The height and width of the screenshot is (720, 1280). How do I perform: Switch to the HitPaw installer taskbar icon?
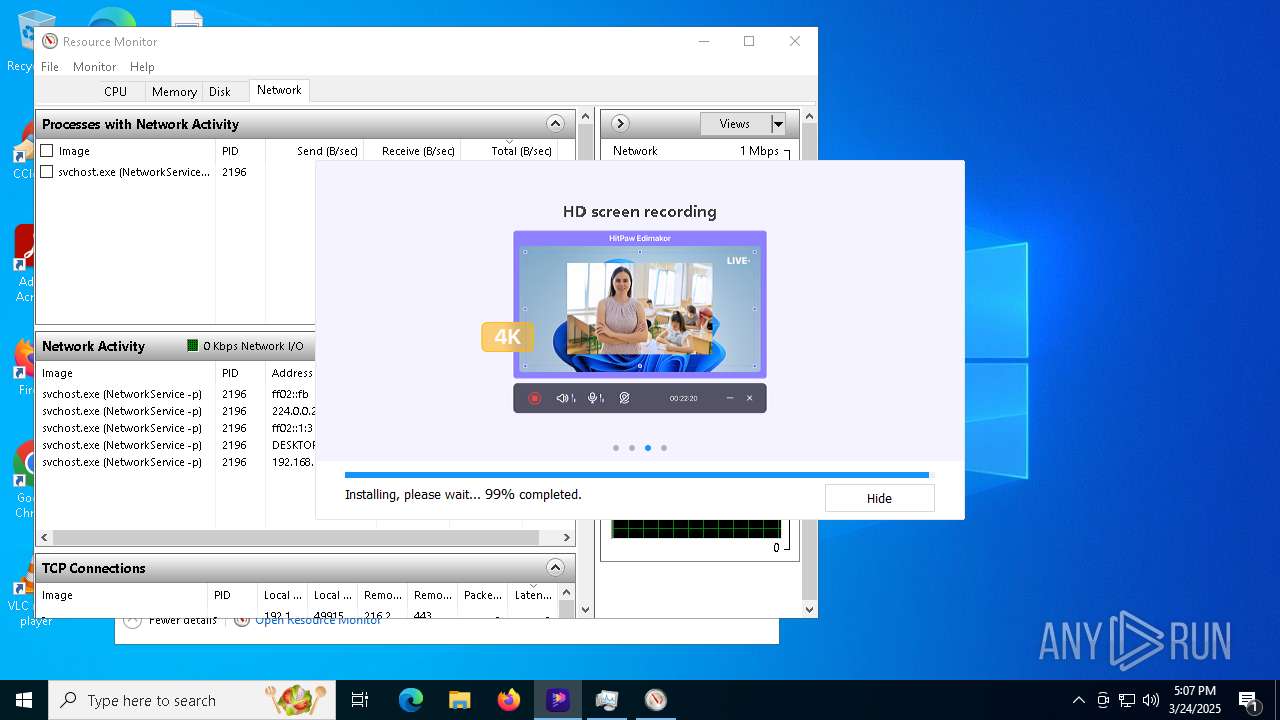click(558, 700)
